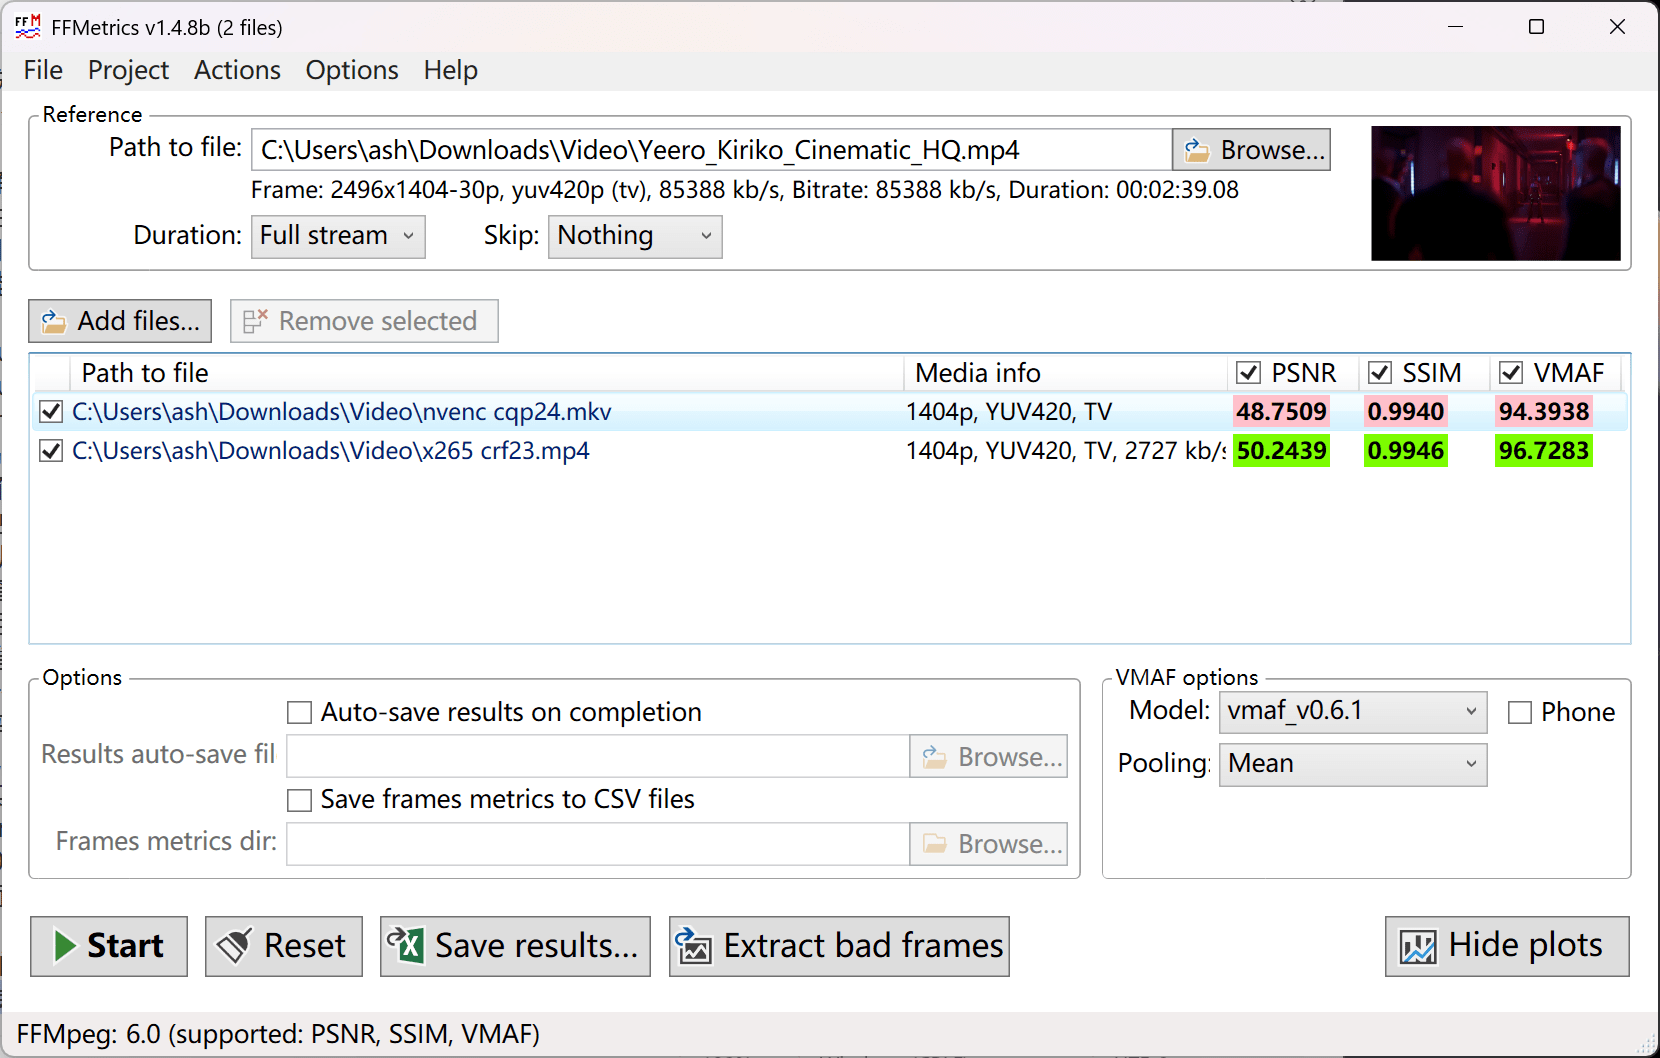Open the Duration Full stream dropdown
1660x1058 pixels.
click(338, 237)
